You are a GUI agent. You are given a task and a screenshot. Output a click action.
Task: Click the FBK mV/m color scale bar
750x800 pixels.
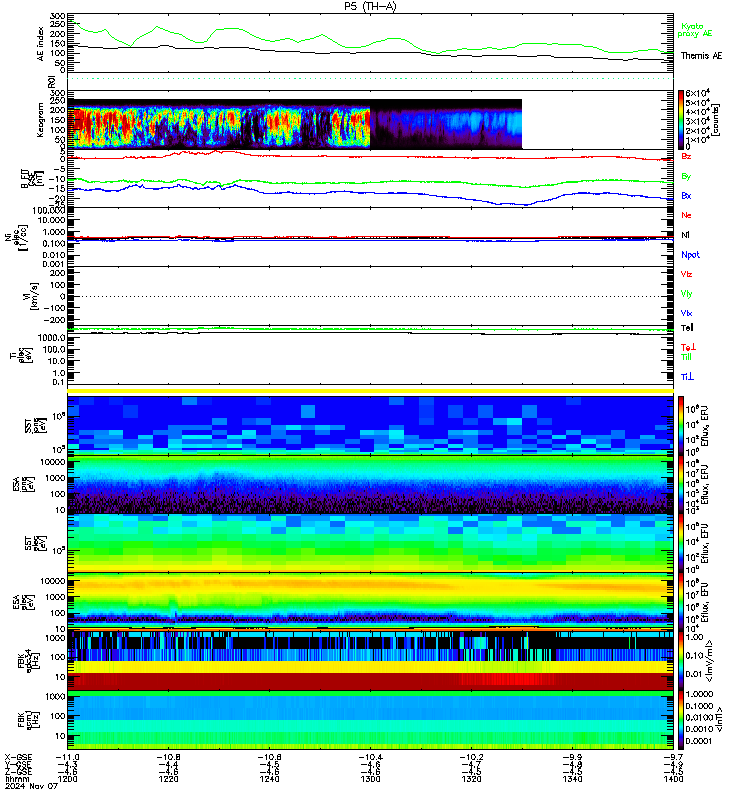681,661
